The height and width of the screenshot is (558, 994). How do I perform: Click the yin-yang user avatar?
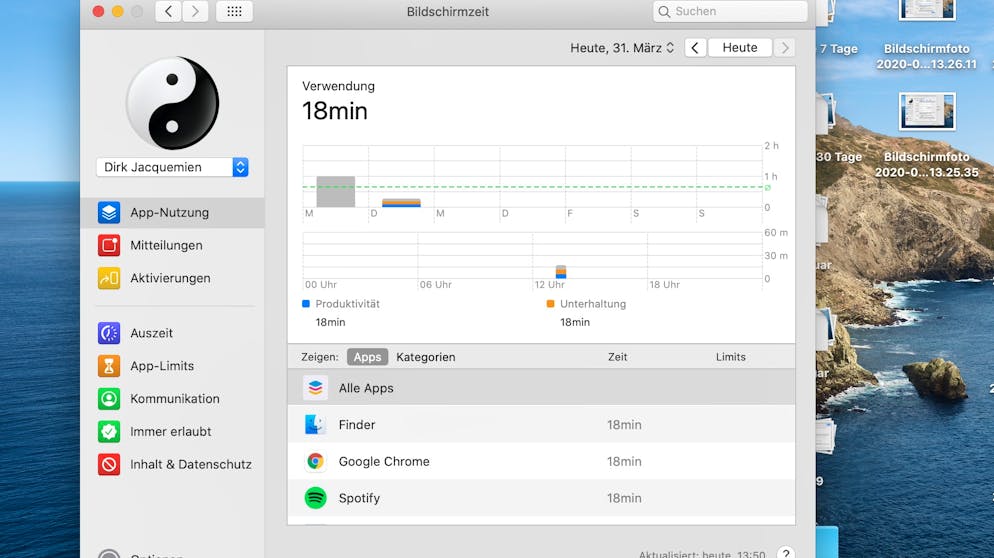[172, 103]
